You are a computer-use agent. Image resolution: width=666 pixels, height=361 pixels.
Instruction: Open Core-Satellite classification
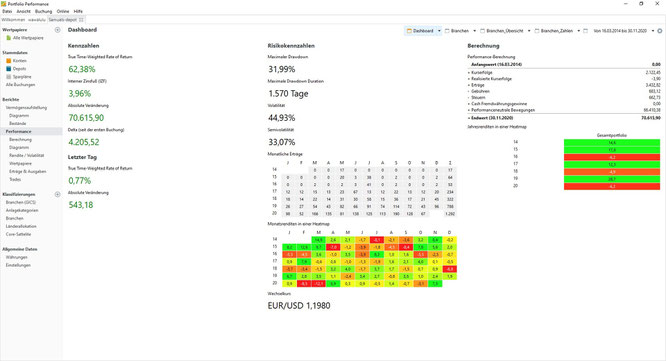(18, 234)
